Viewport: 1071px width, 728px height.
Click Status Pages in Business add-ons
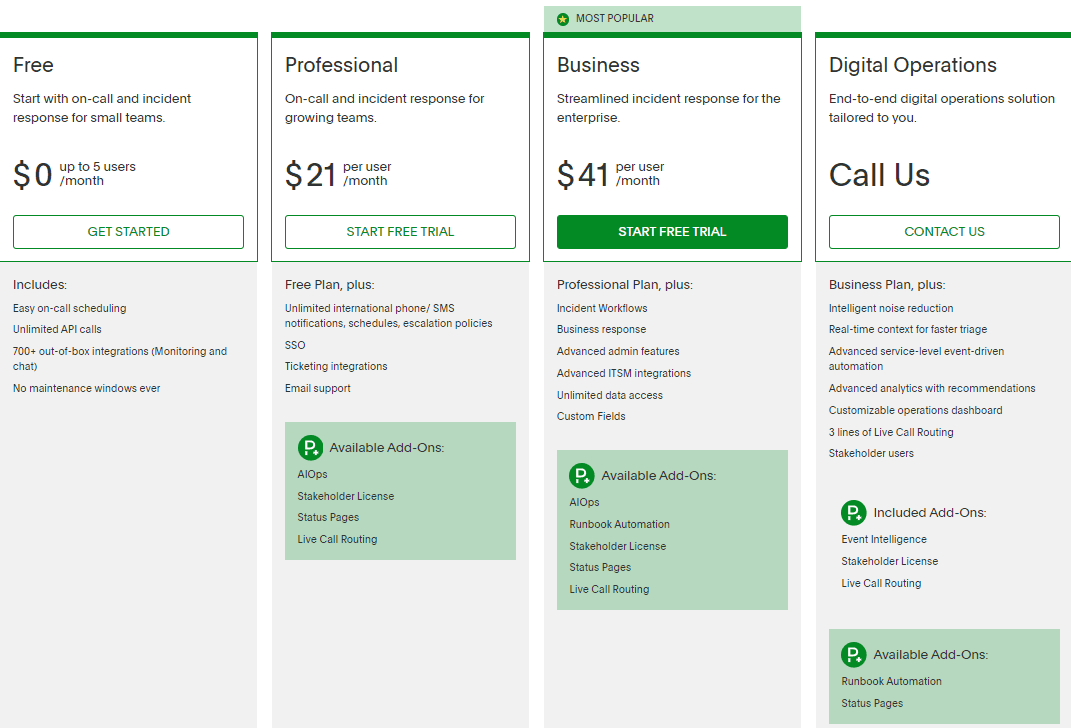coord(600,568)
